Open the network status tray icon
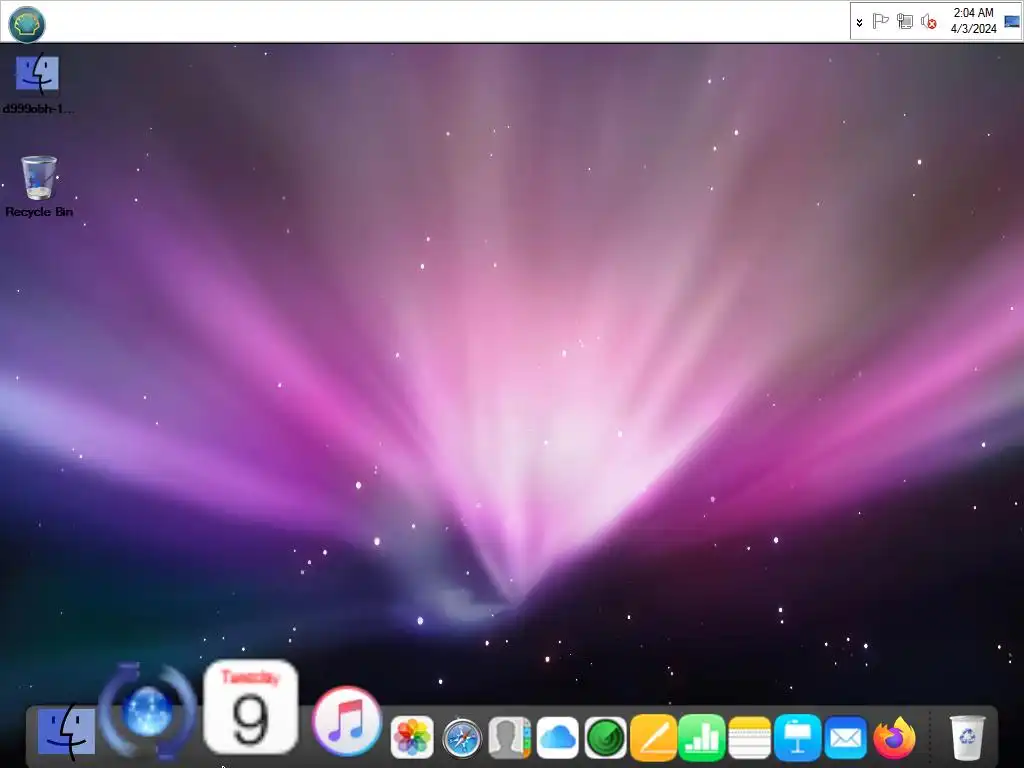1024x768 pixels. pos(904,22)
